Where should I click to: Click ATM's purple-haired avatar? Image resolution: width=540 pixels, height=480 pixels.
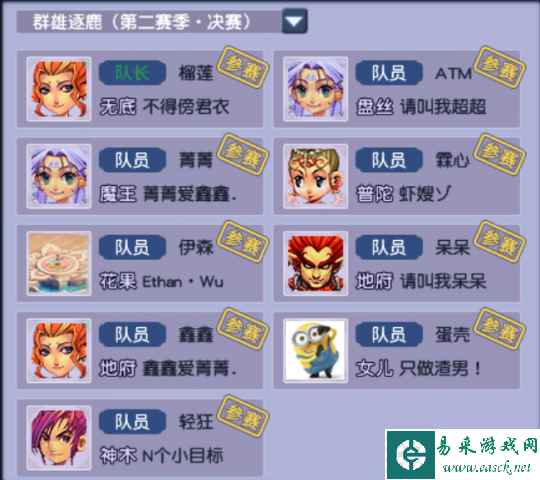tap(315, 89)
